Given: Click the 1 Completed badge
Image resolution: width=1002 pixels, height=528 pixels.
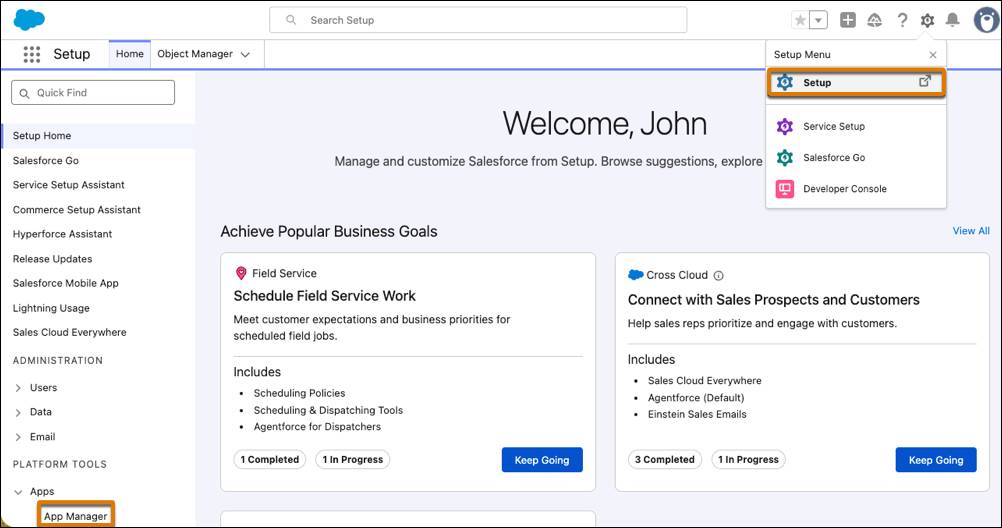Looking at the screenshot, I should [270, 460].
